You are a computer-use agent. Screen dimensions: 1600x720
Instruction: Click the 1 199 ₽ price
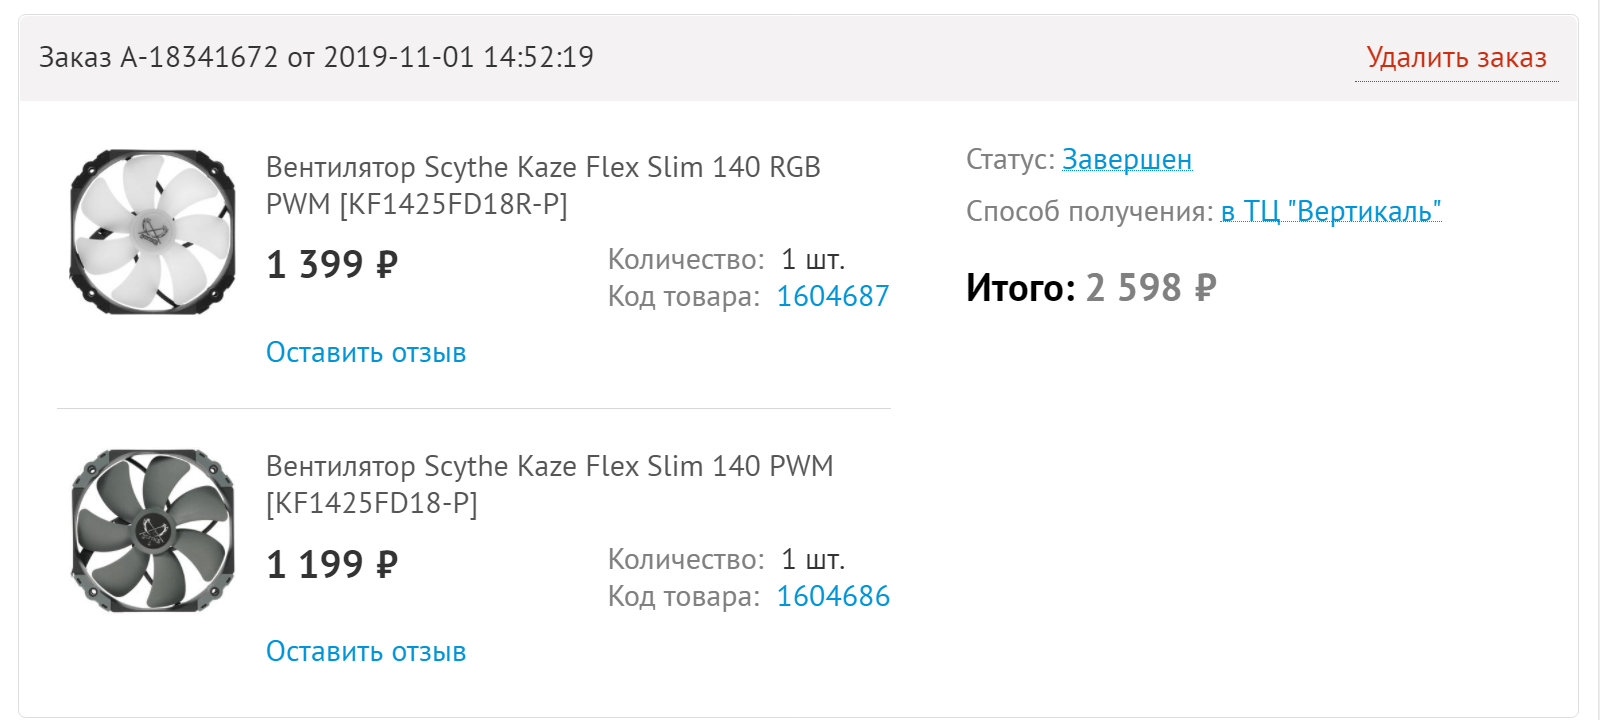[x=332, y=565]
